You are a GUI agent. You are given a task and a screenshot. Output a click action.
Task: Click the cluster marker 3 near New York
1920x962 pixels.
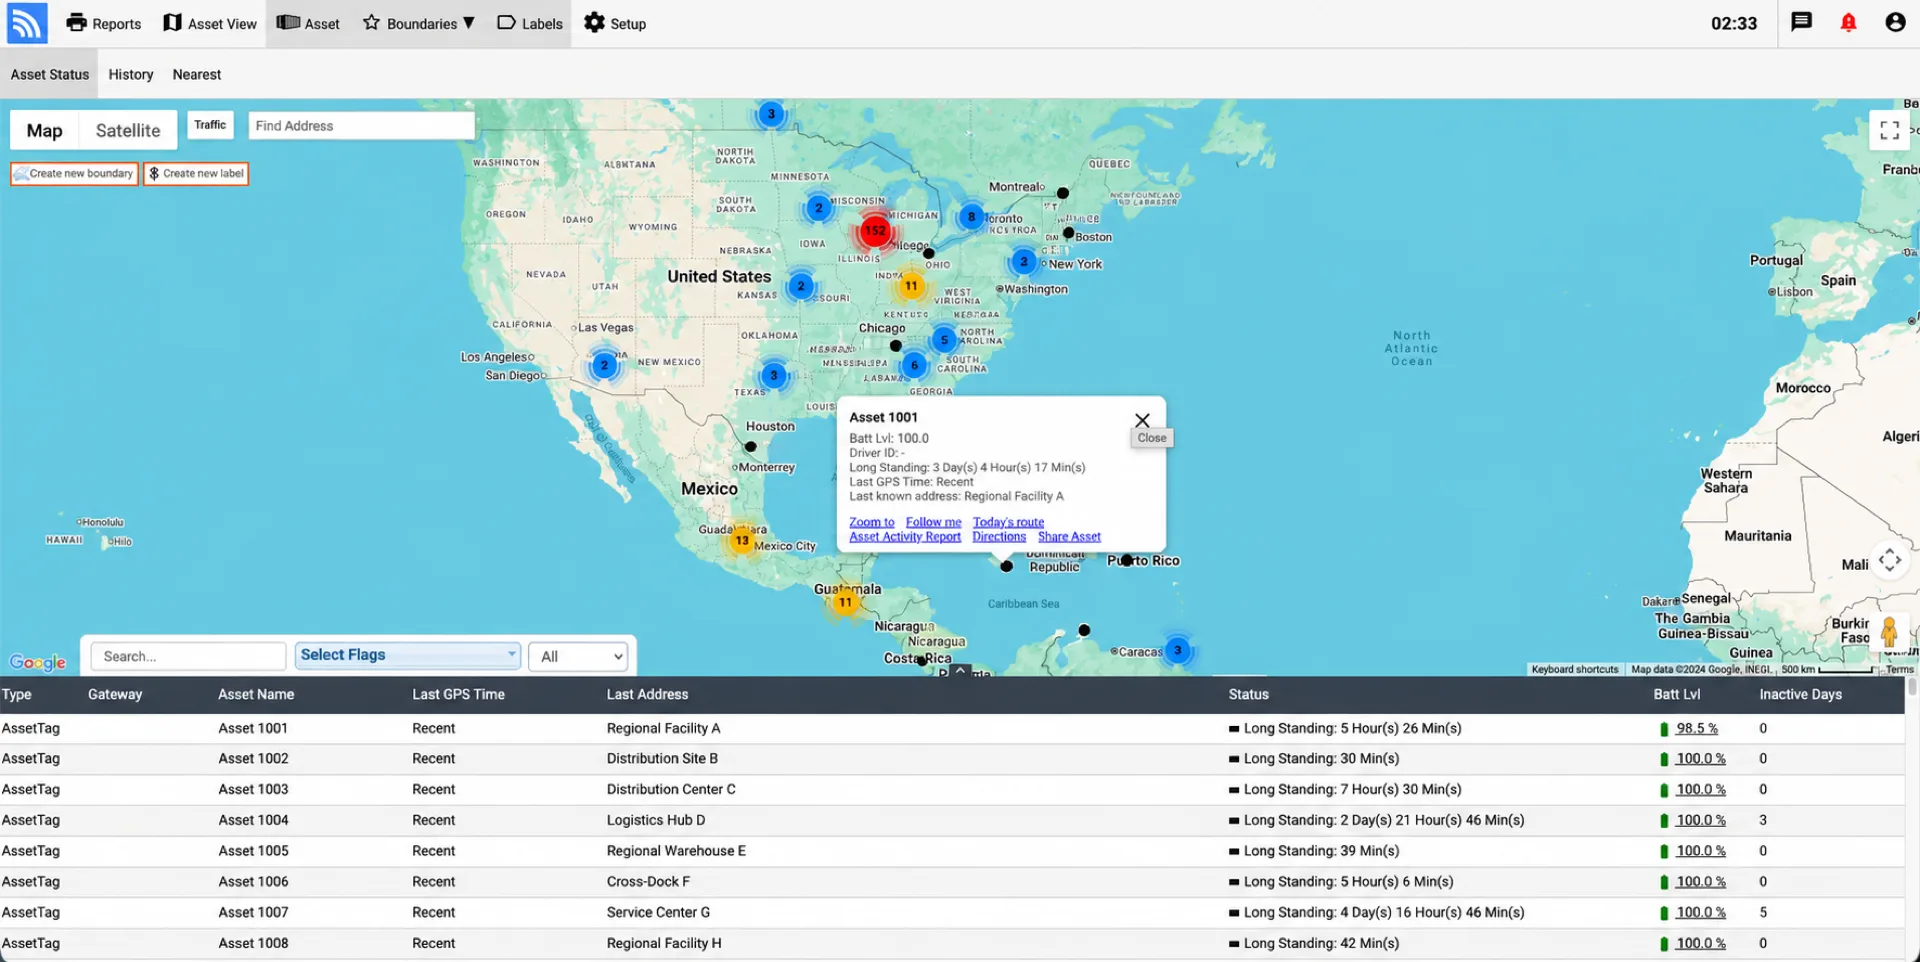(x=1024, y=262)
